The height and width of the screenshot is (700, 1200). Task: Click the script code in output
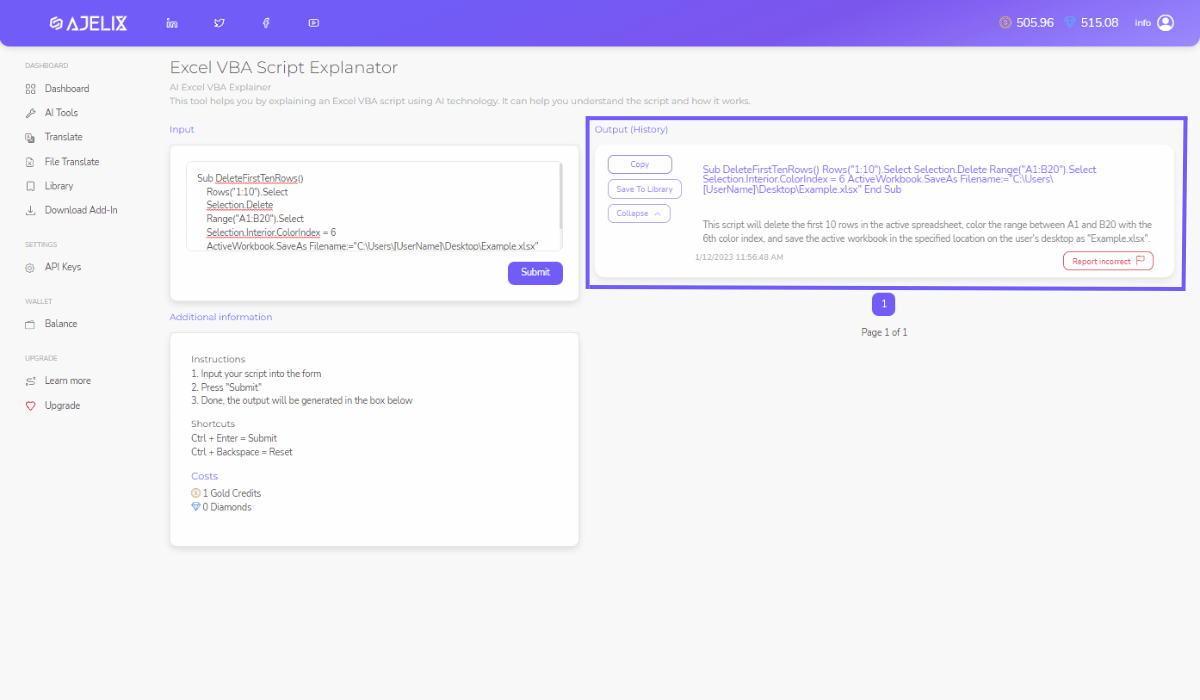[900, 179]
